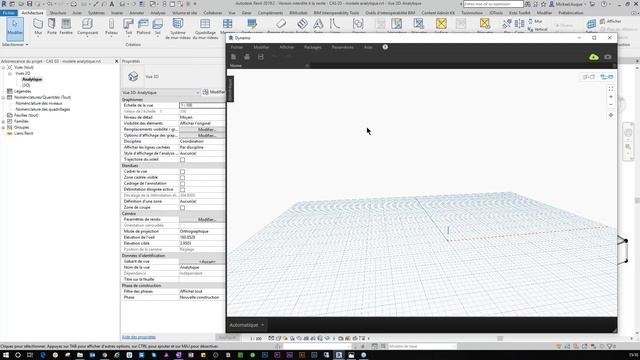Click Modifier button for Options d'affichage des graphismes

point(202,136)
